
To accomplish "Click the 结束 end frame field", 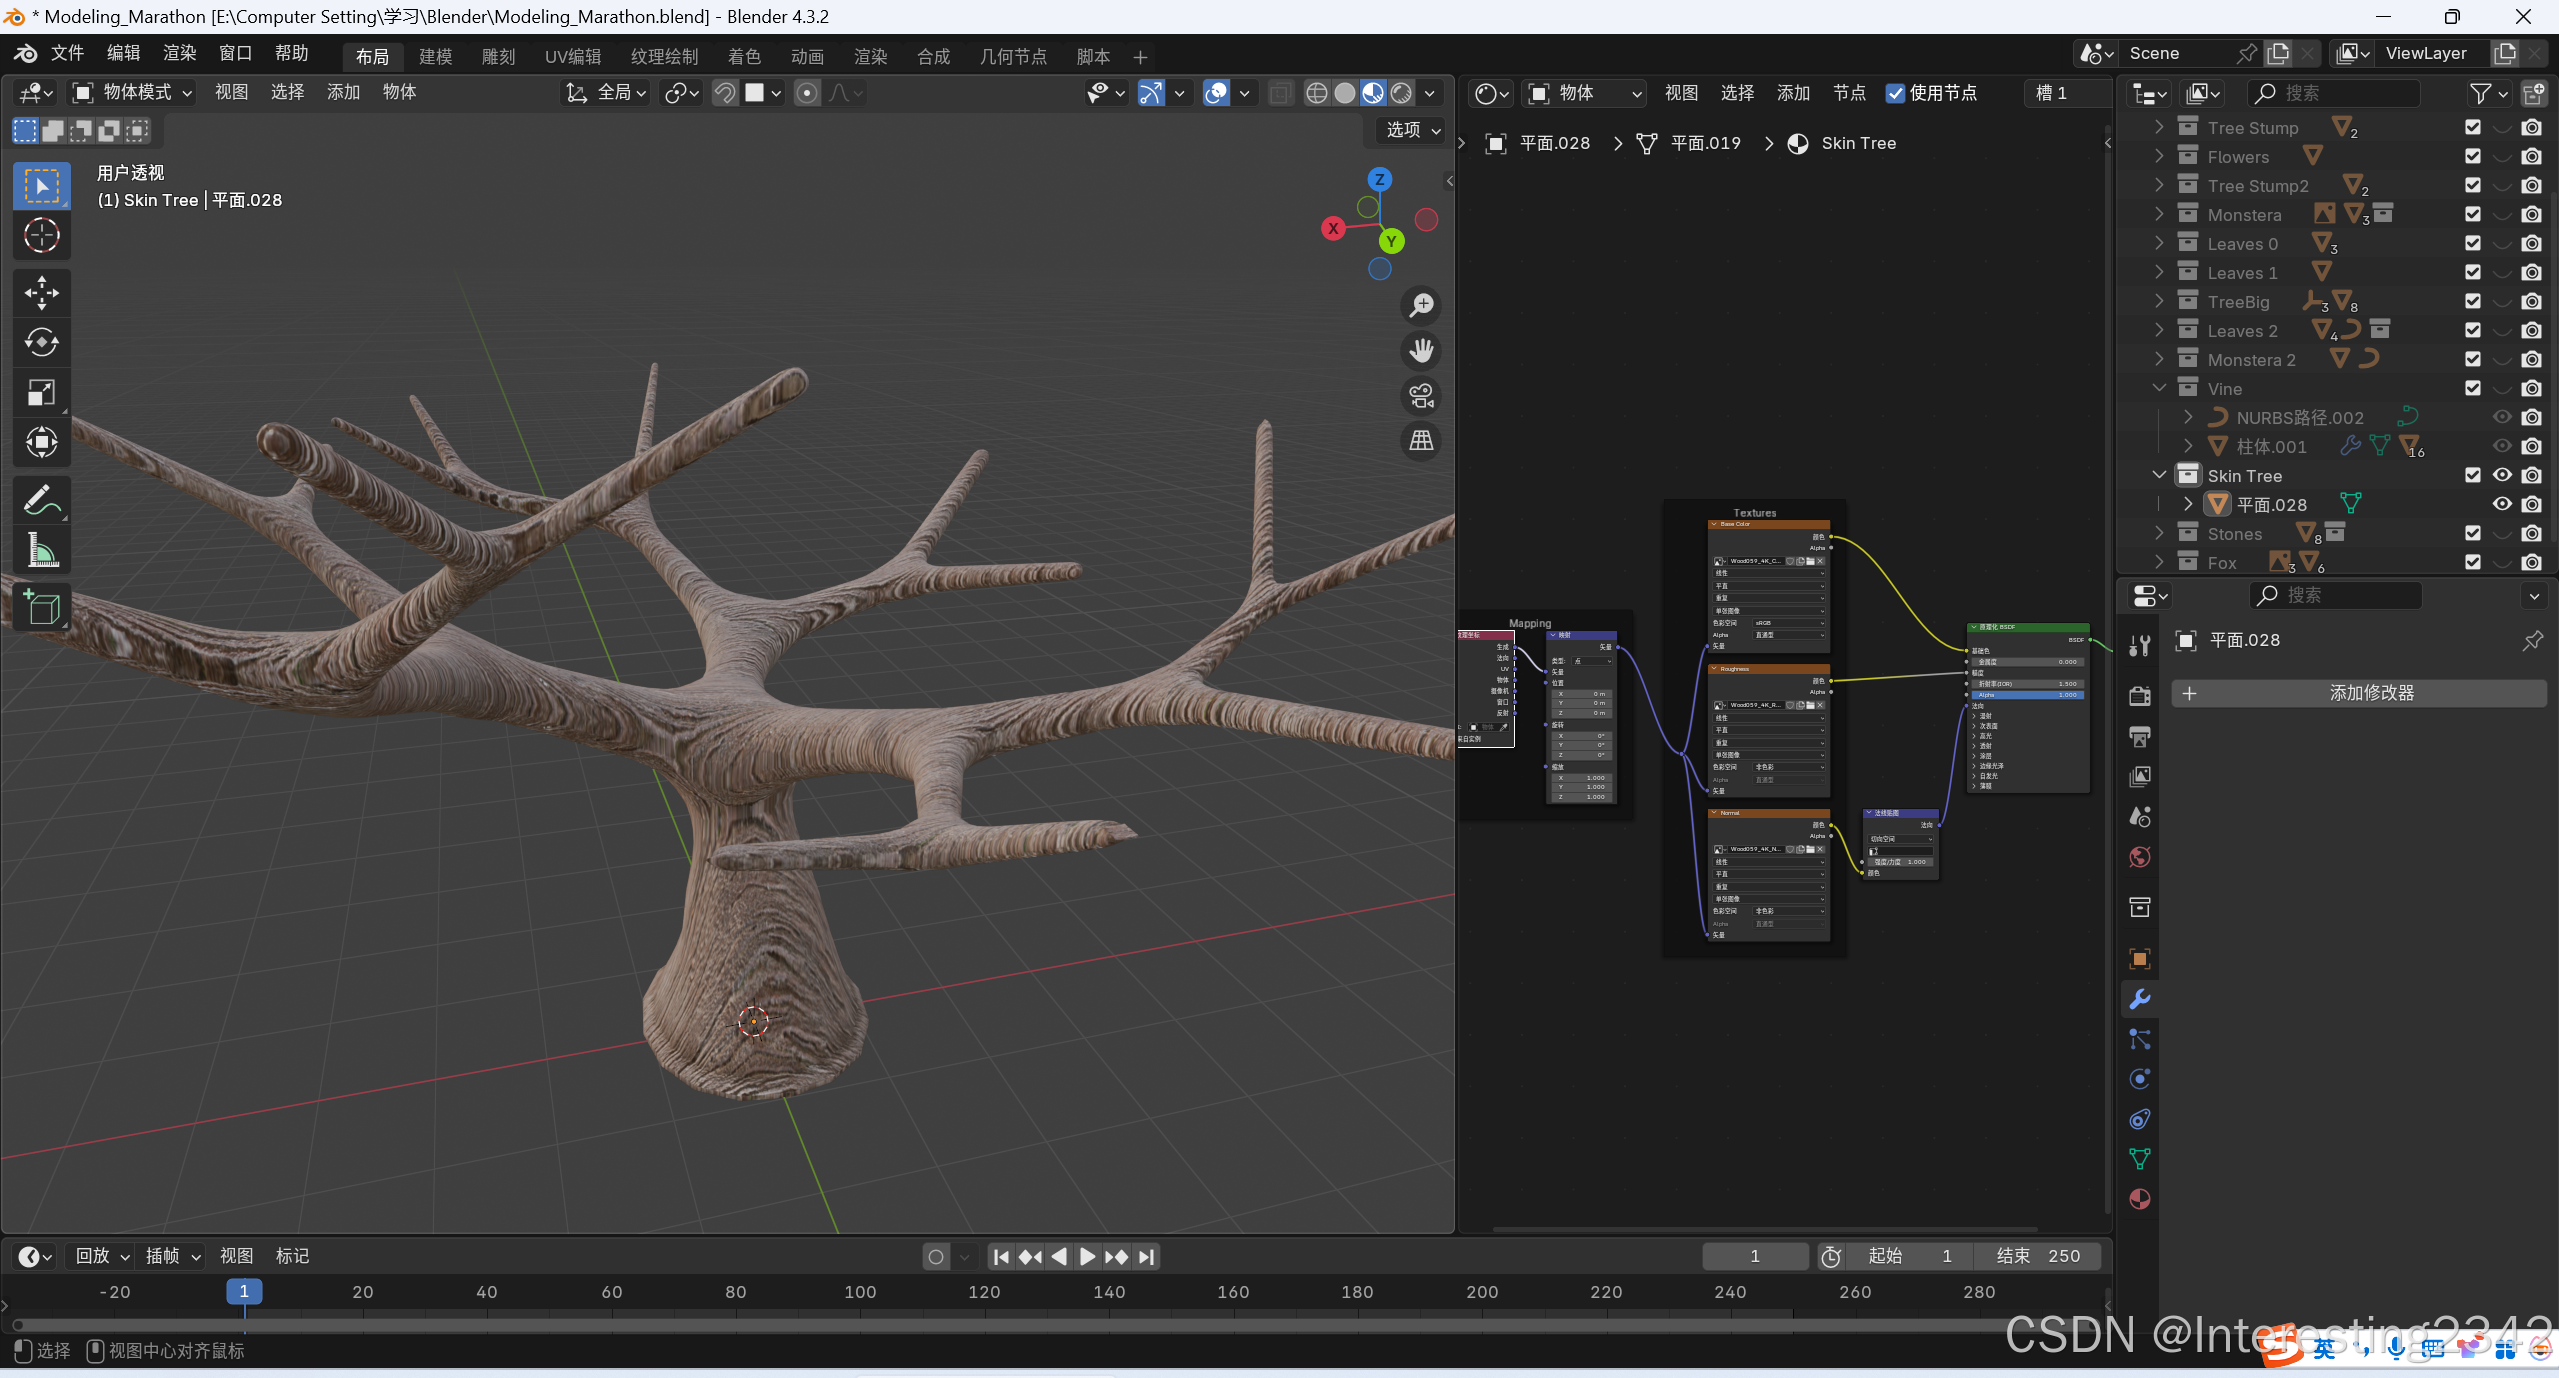I will (x=2037, y=1256).
